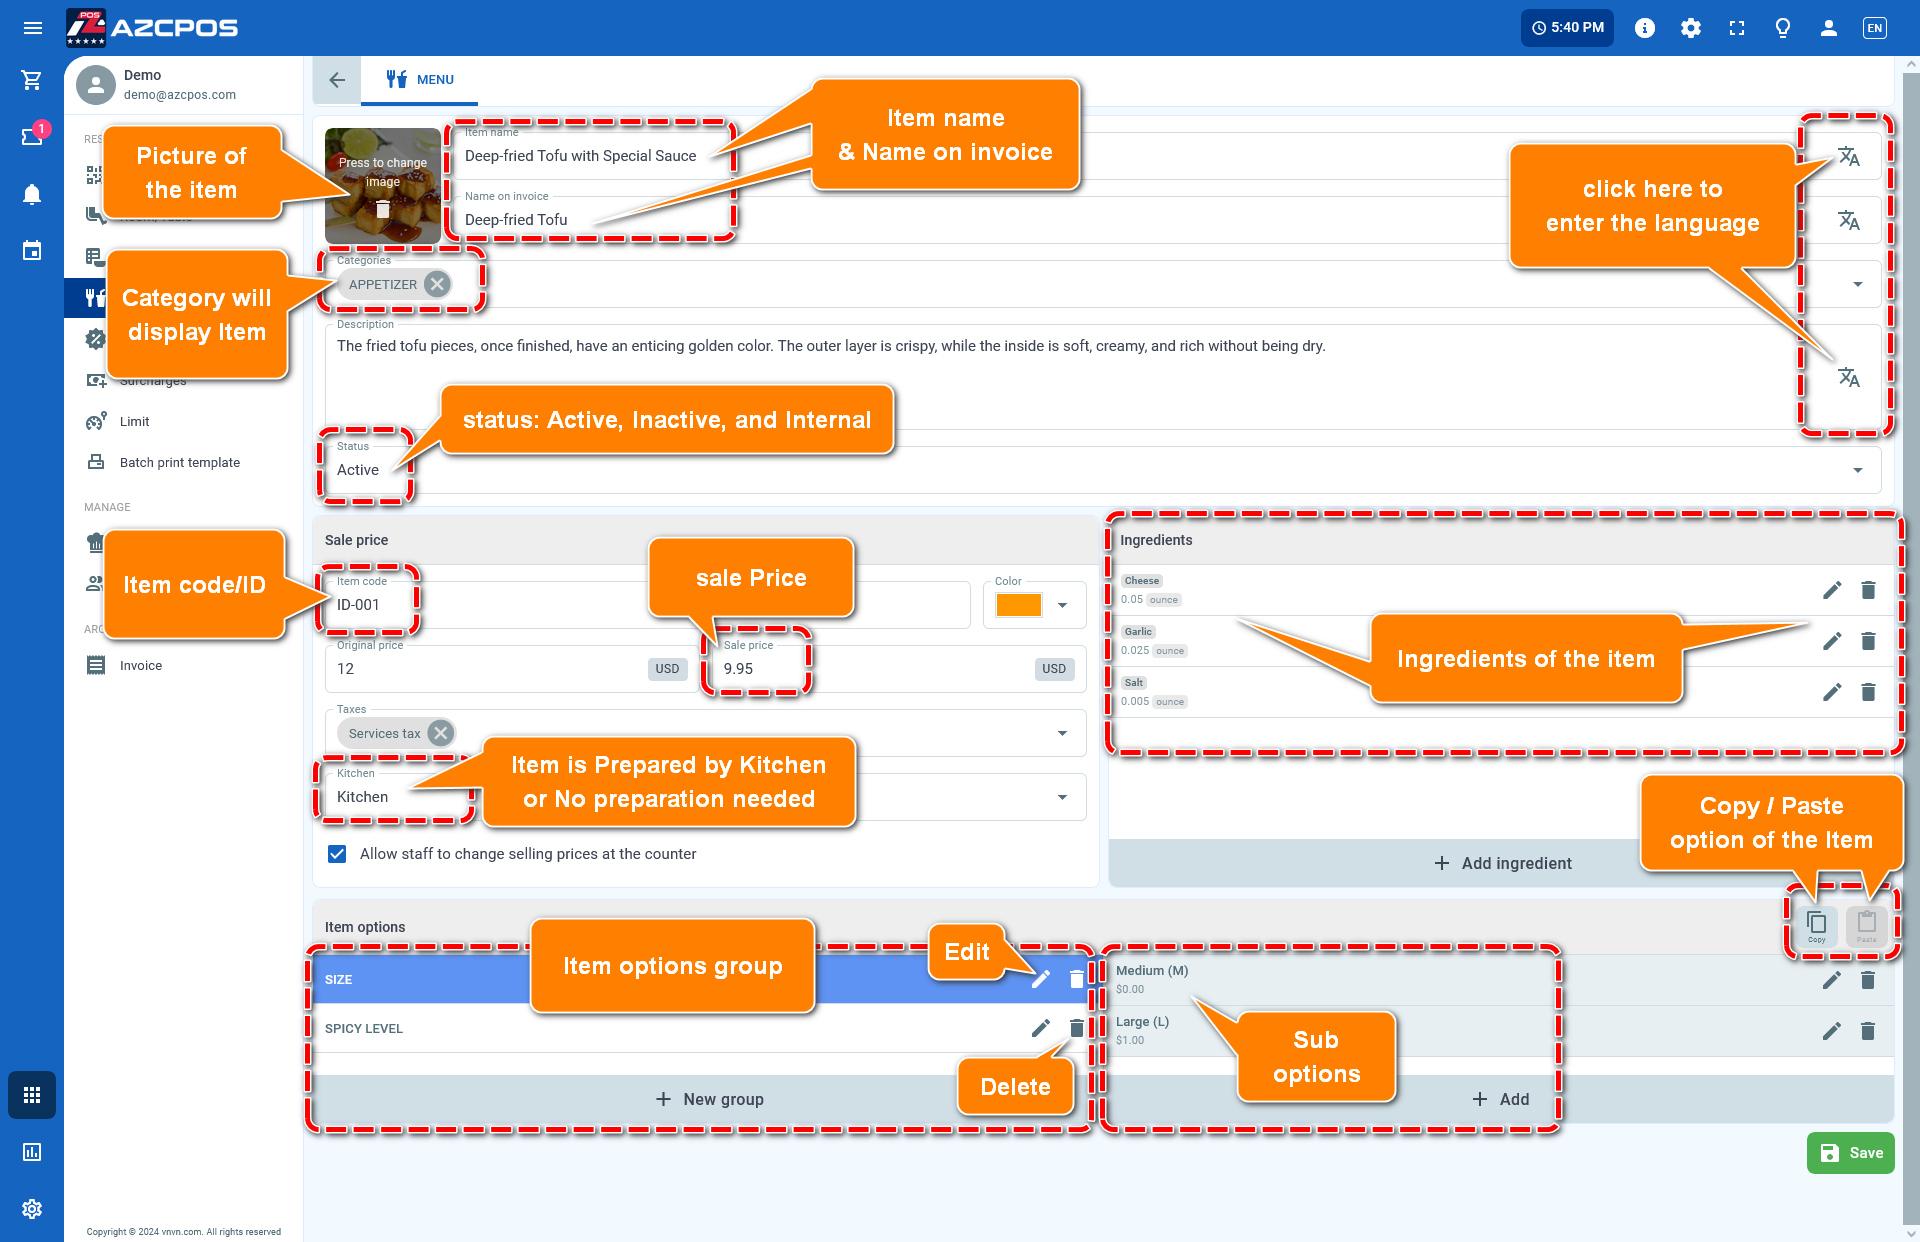Expand the Categories dropdown arrow

1858,284
